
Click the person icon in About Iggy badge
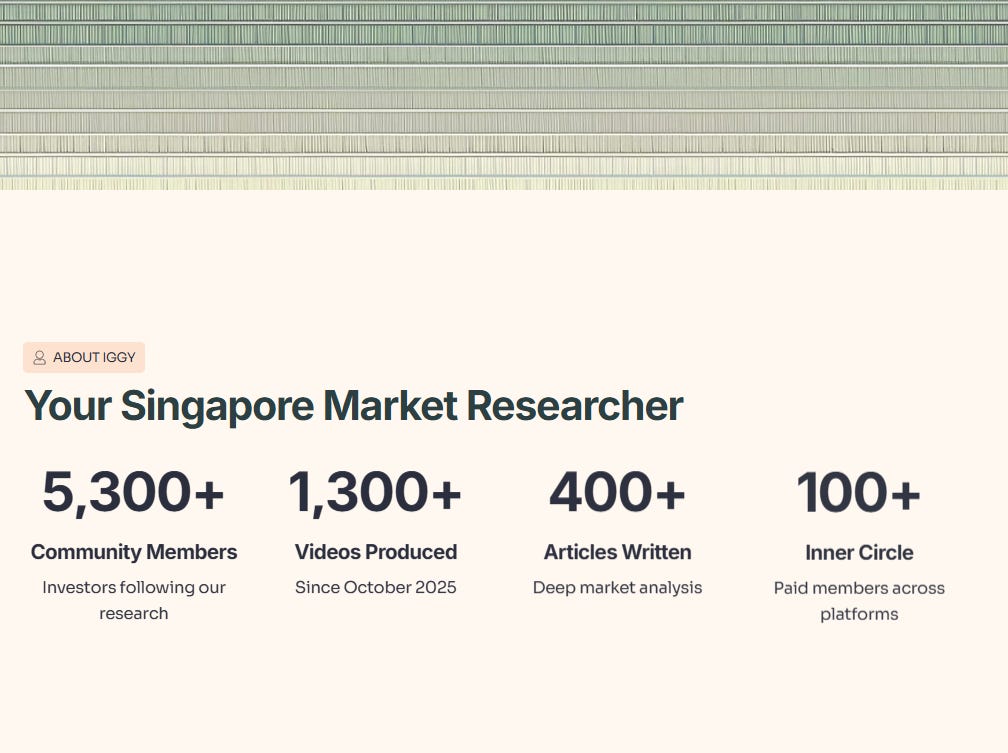(x=39, y=358)
